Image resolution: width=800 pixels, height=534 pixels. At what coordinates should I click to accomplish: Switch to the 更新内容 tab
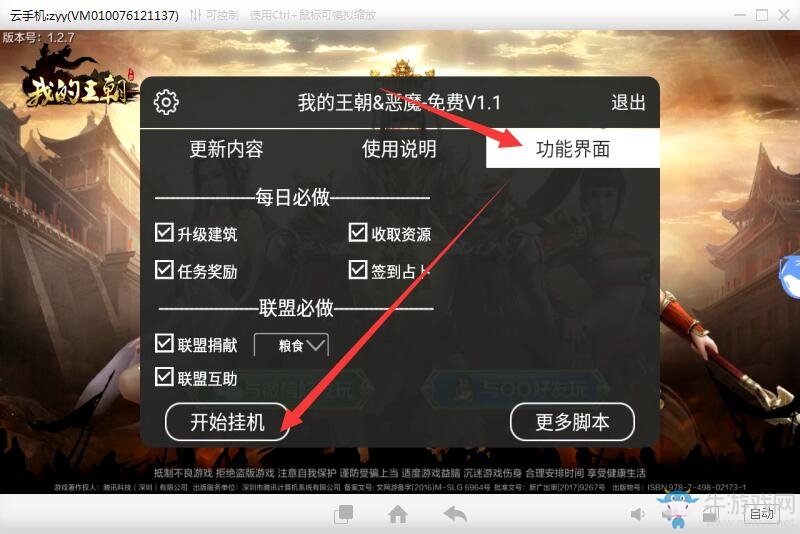226,149
